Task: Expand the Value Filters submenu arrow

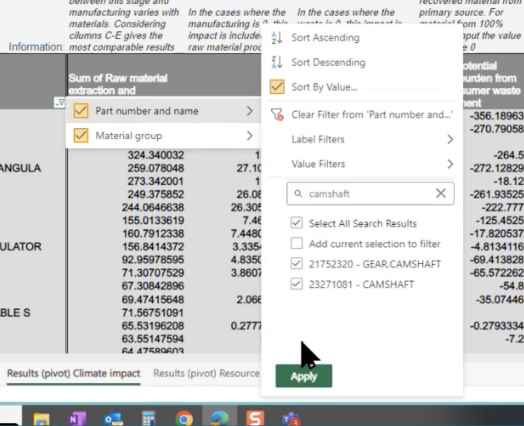Action: 450,164
